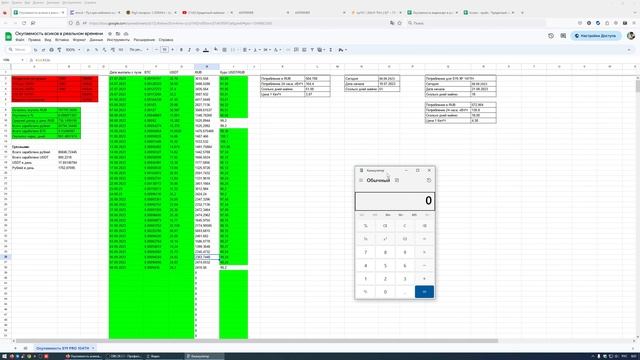Open the comments panel icon
This screenshot has height=360, width=640.
point(563,36)
